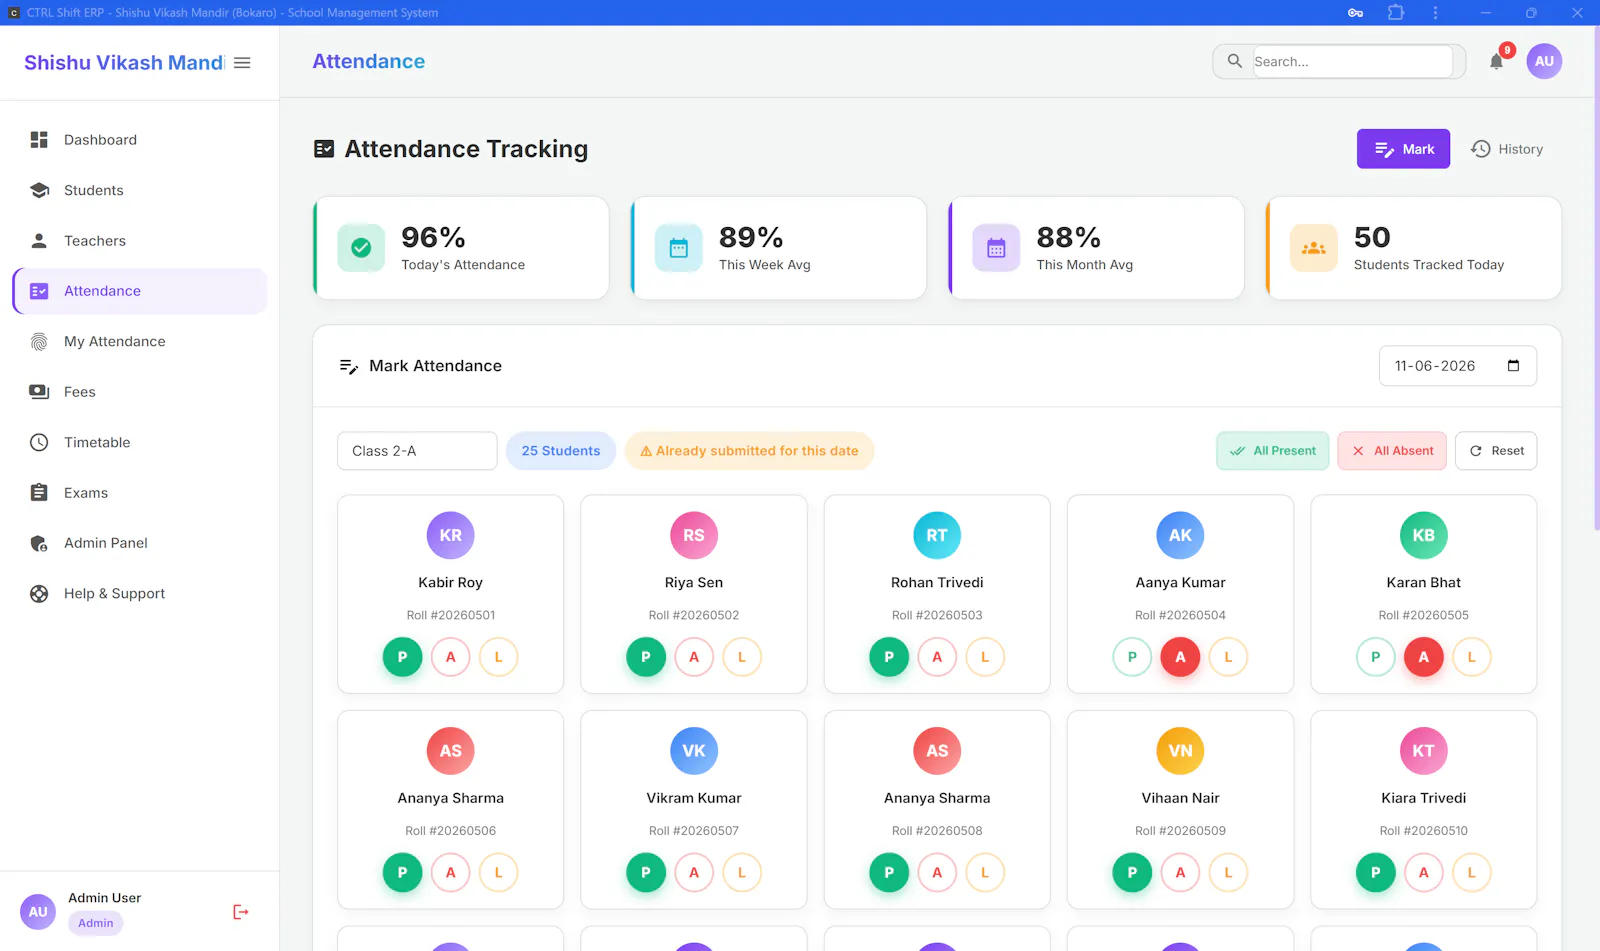Click the search magnifier icon

[1235, 61]
